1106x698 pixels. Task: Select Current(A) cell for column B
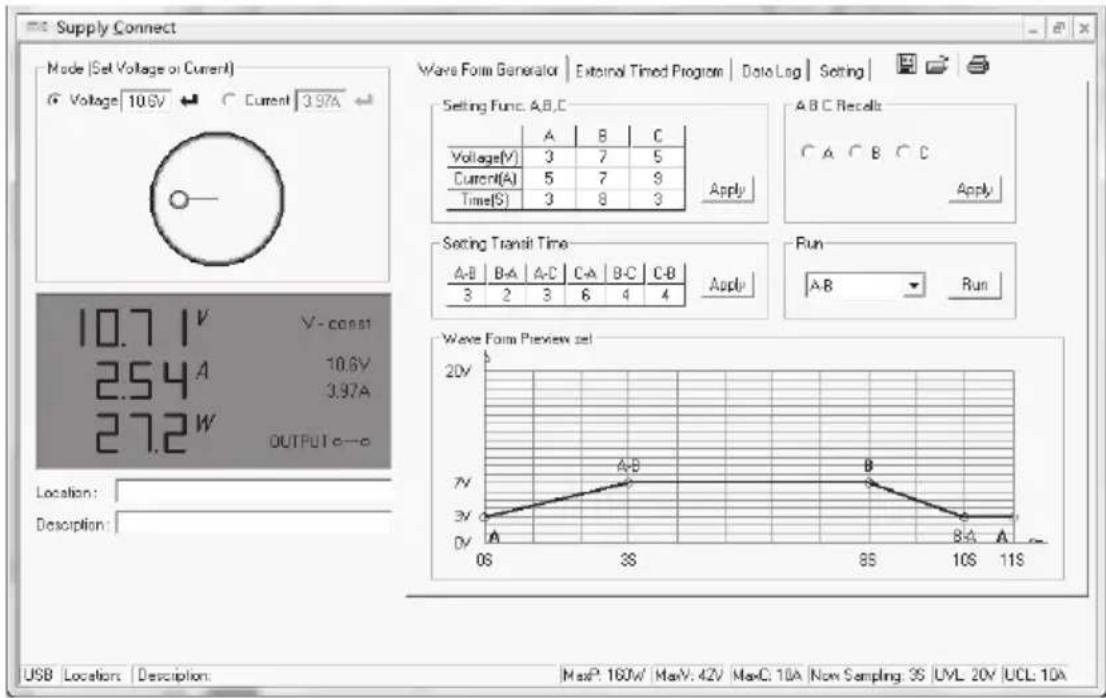pyautogui.click(x=602, y=178)
